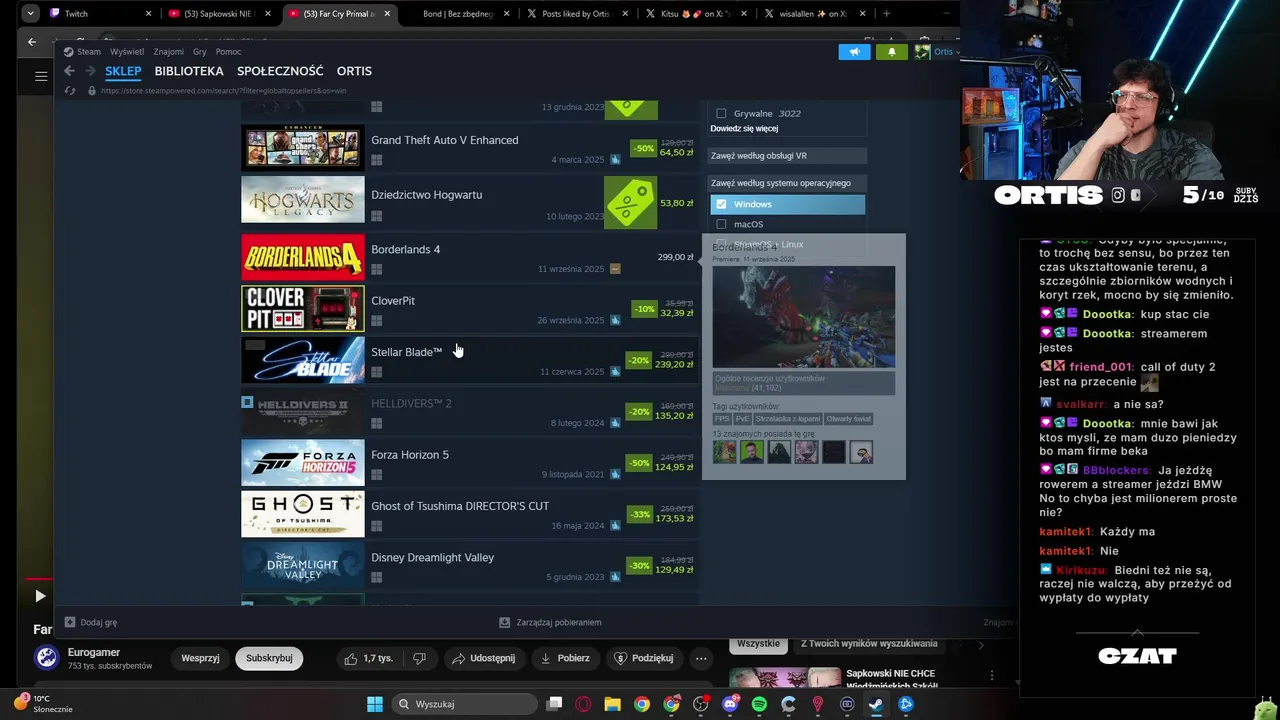Open Google Chrome from the taskbar
The image size is (1280, 720).
642,704
